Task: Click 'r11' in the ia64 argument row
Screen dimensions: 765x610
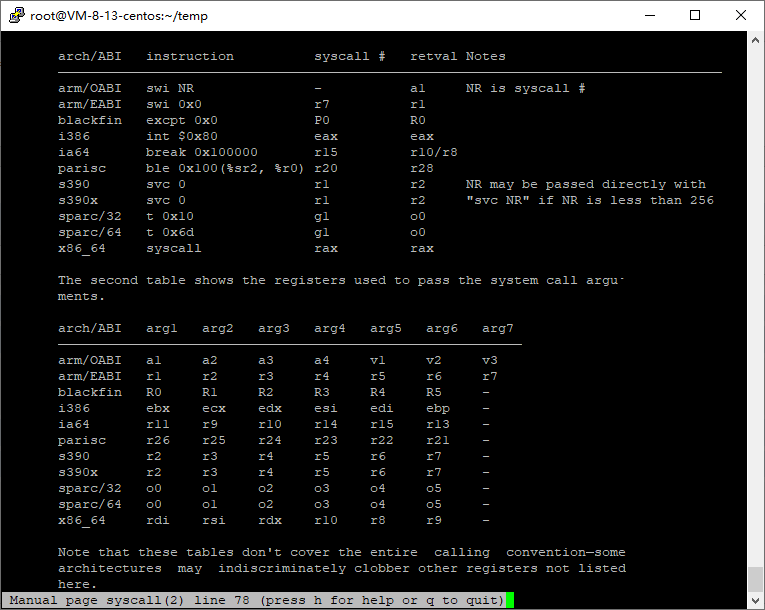Action: pos(158,425)
